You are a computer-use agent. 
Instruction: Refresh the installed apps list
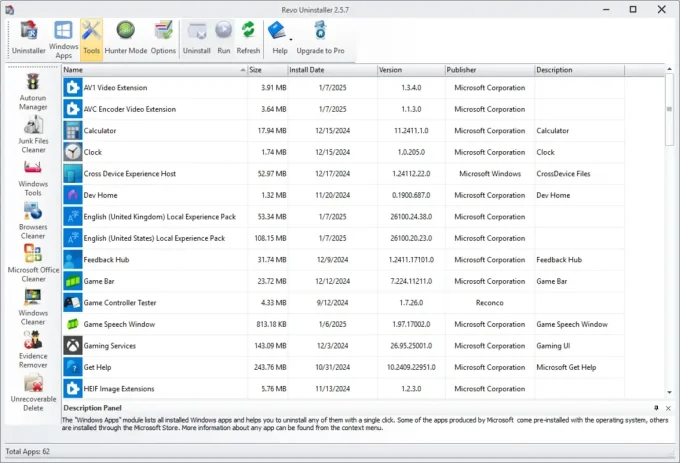click(248, 38)
